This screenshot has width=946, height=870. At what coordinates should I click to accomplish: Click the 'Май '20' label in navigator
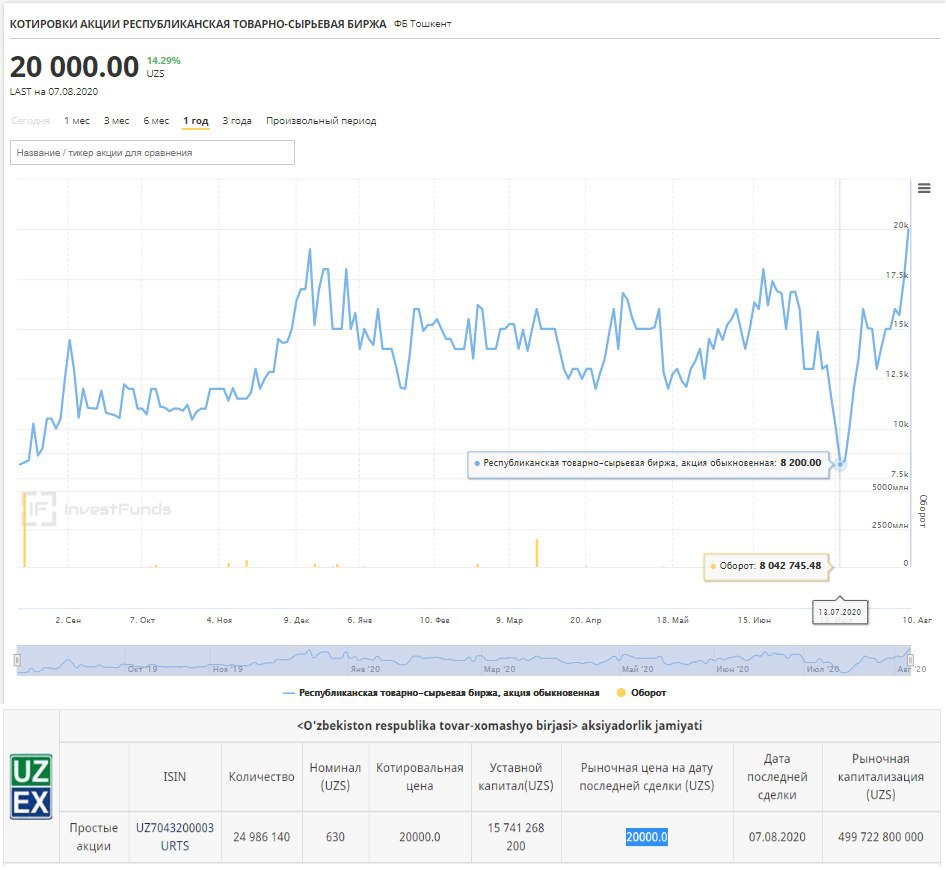[x=637, y=668]
